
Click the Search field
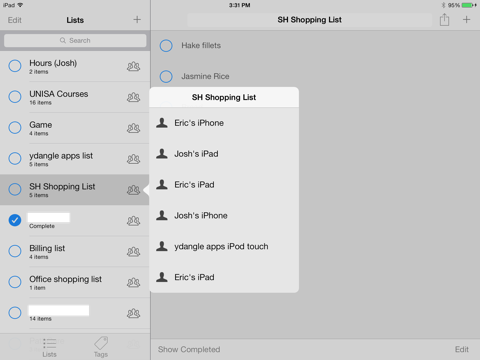click(75, 40)
